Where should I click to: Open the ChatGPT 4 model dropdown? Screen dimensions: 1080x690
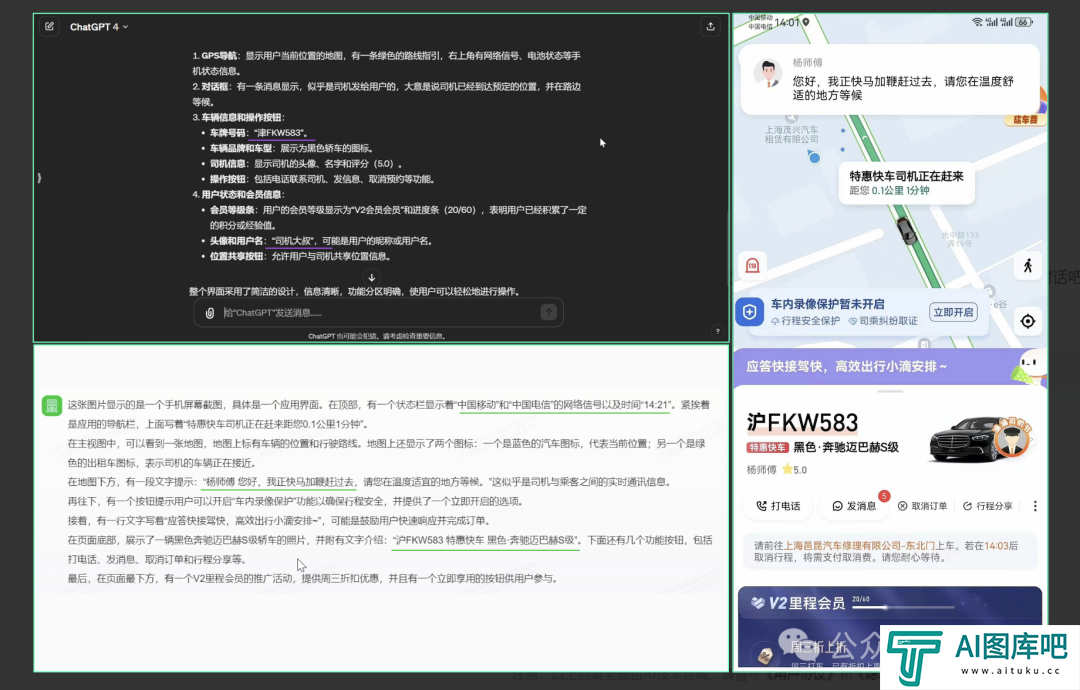coord(98,27)
